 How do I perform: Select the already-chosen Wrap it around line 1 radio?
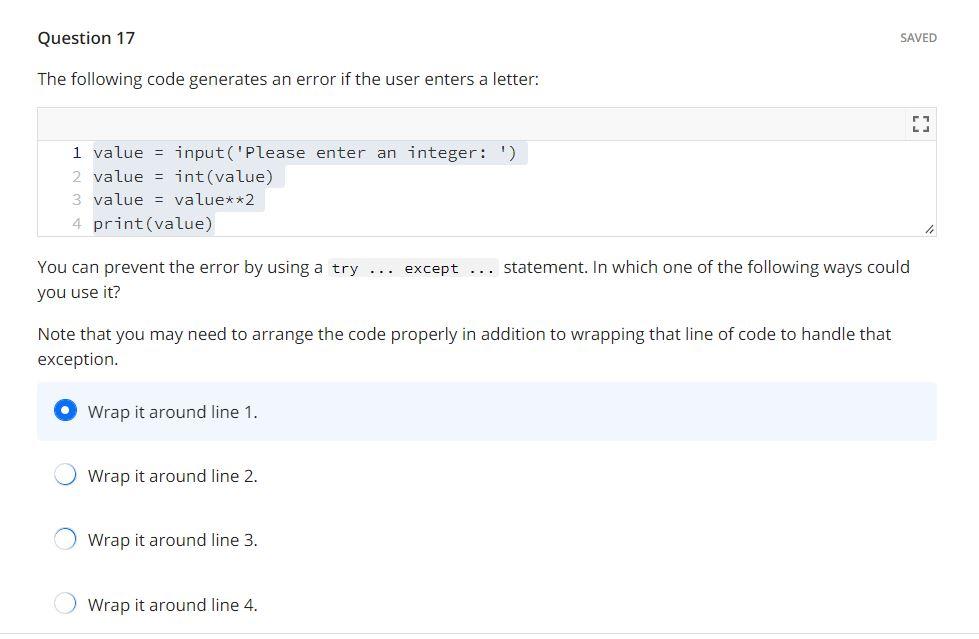pyautogui.click(x=65, y=409)
